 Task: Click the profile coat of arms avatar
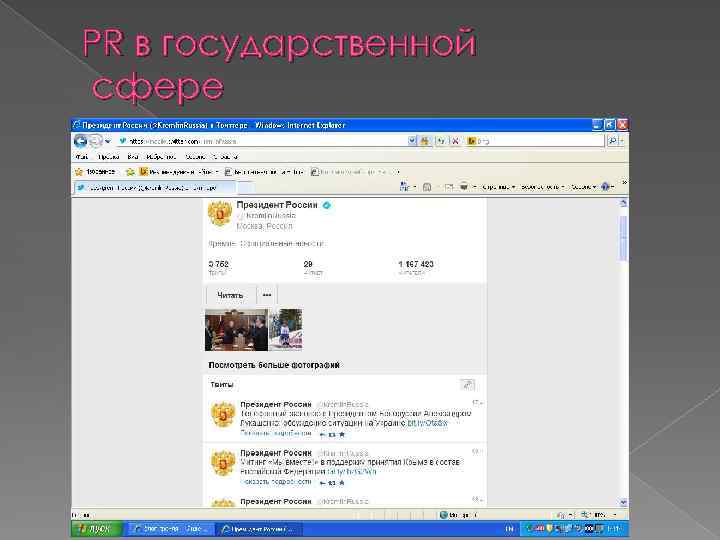(219, 214)
